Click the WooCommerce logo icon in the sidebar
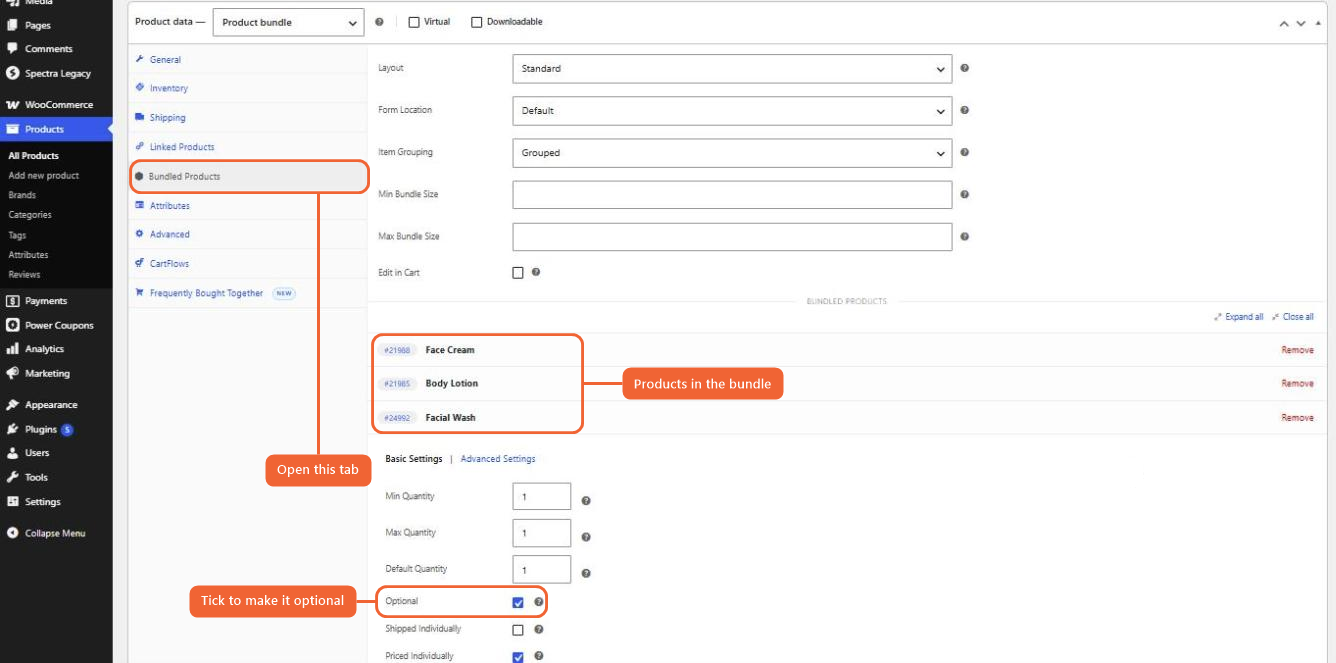 [x=12, y=105]
